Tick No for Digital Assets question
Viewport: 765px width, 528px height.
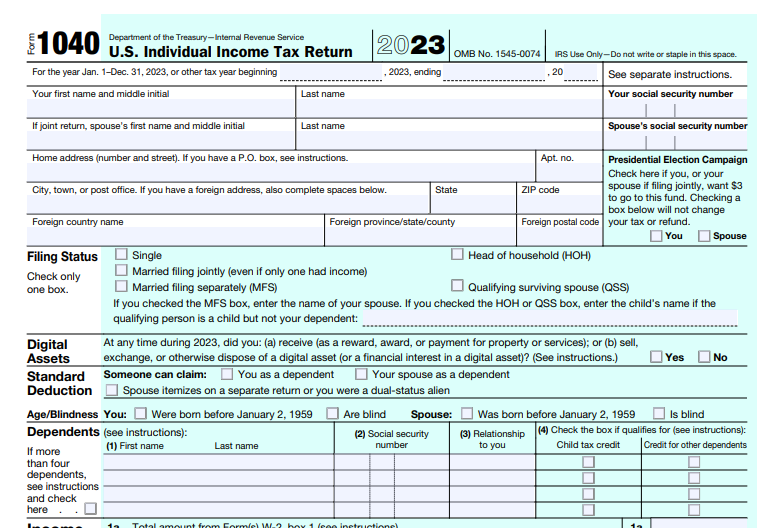(704, 357)
